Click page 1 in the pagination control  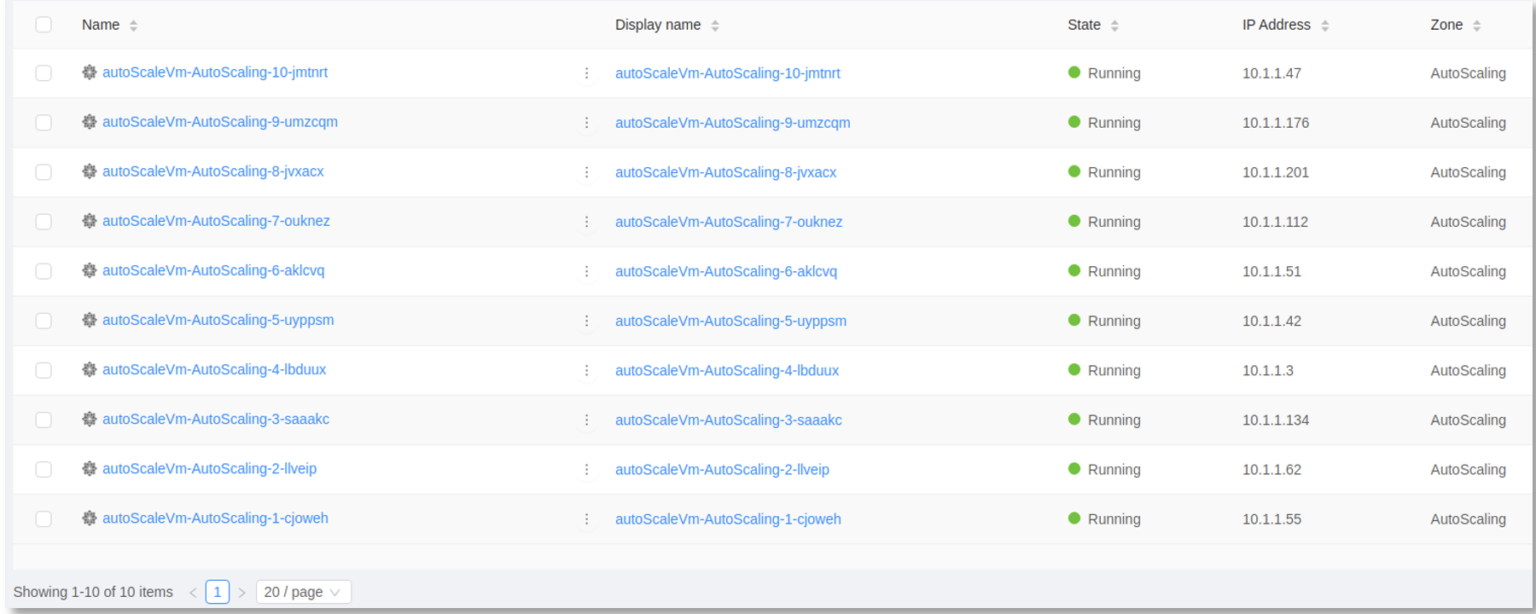pyautogui.click(x=217, y=591)
